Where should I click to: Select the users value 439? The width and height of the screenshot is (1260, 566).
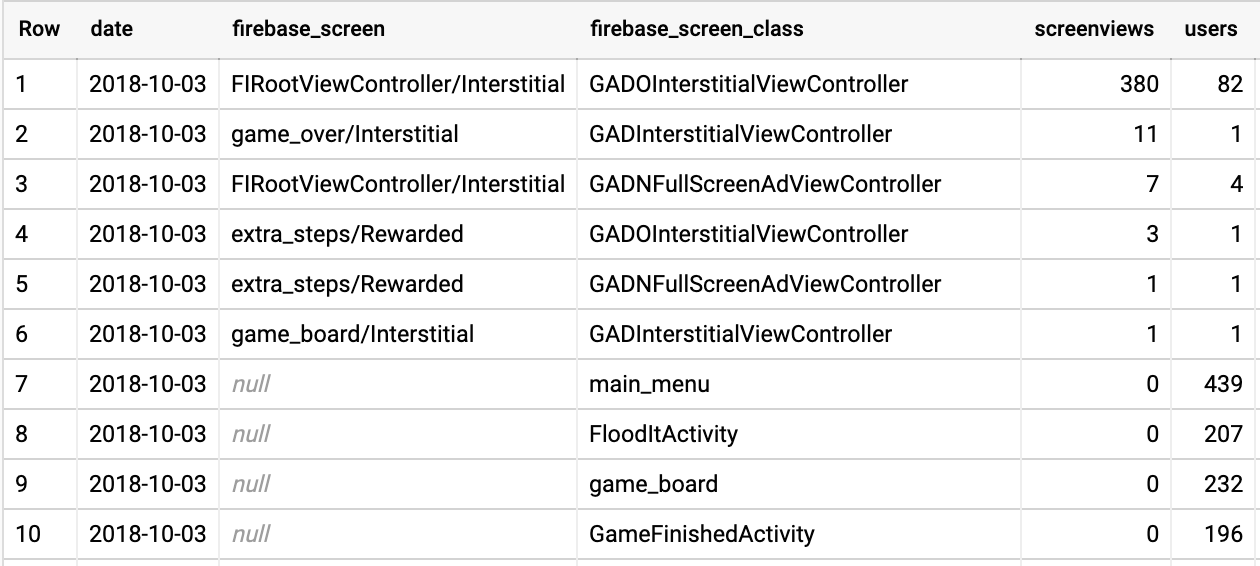click(1223, 384)
